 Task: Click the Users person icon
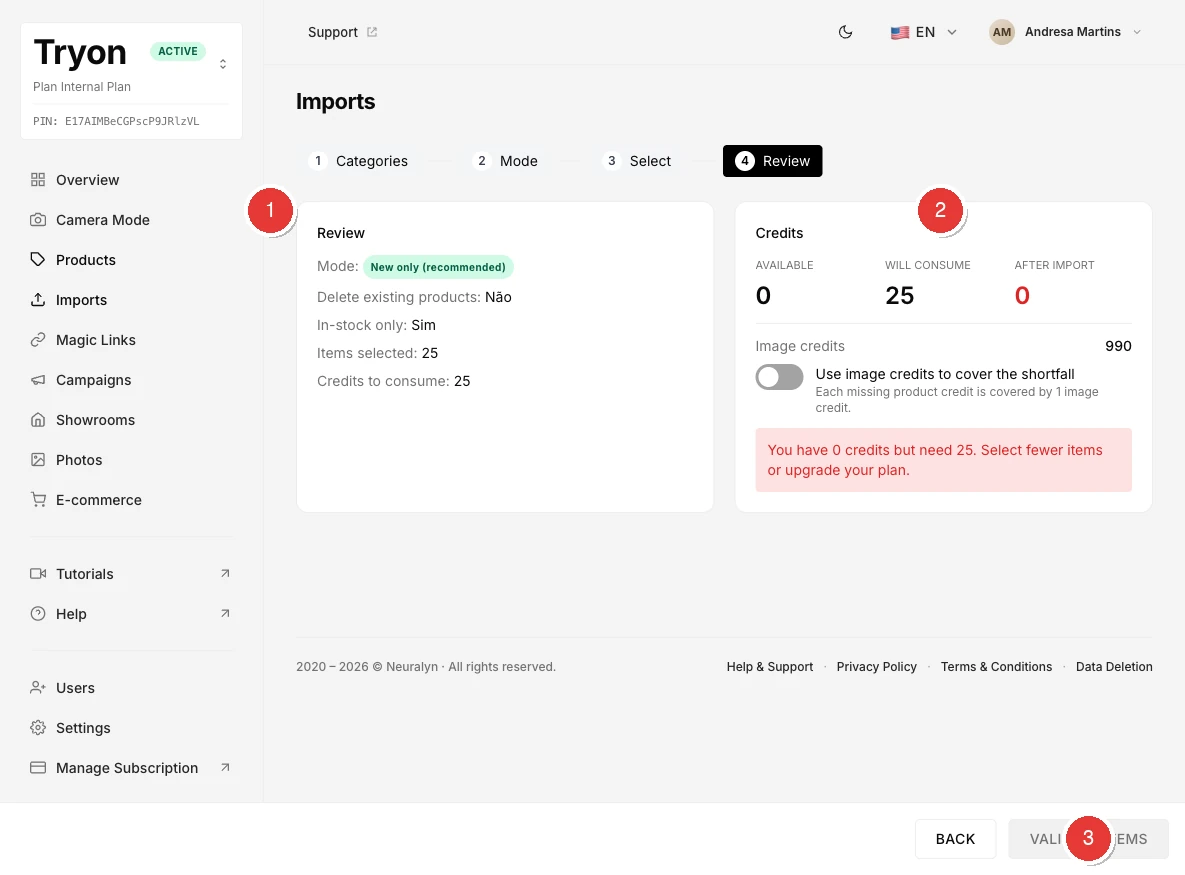(x=38, y=688)
